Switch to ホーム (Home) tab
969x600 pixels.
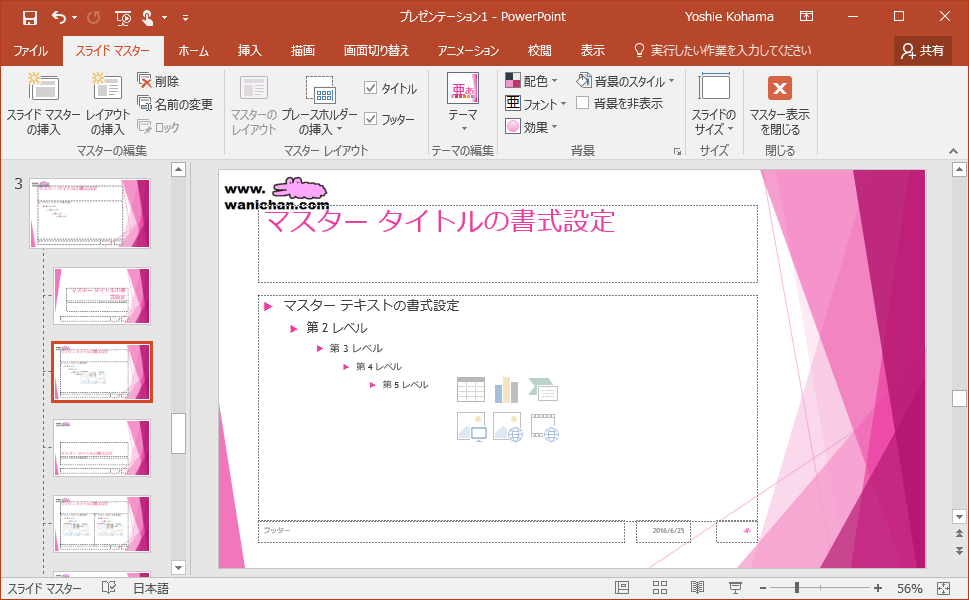tap(193, 51)
